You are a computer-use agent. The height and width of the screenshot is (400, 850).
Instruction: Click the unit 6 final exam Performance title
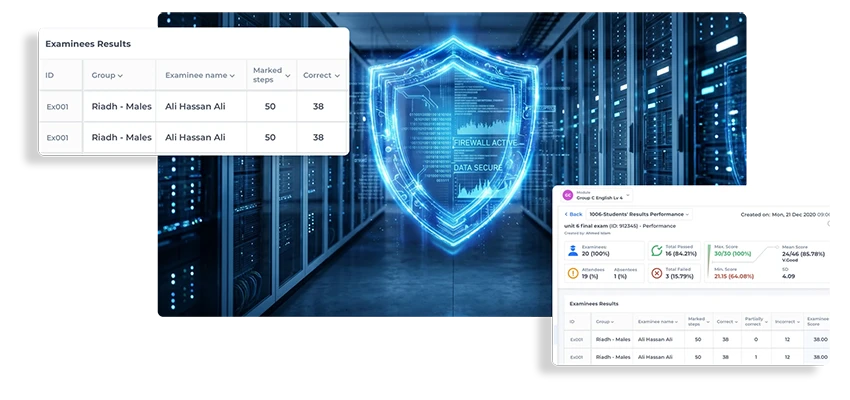[x=620, y=226]
